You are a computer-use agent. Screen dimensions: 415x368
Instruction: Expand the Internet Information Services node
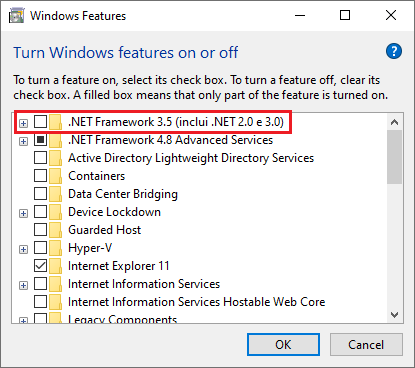point(23,285)
